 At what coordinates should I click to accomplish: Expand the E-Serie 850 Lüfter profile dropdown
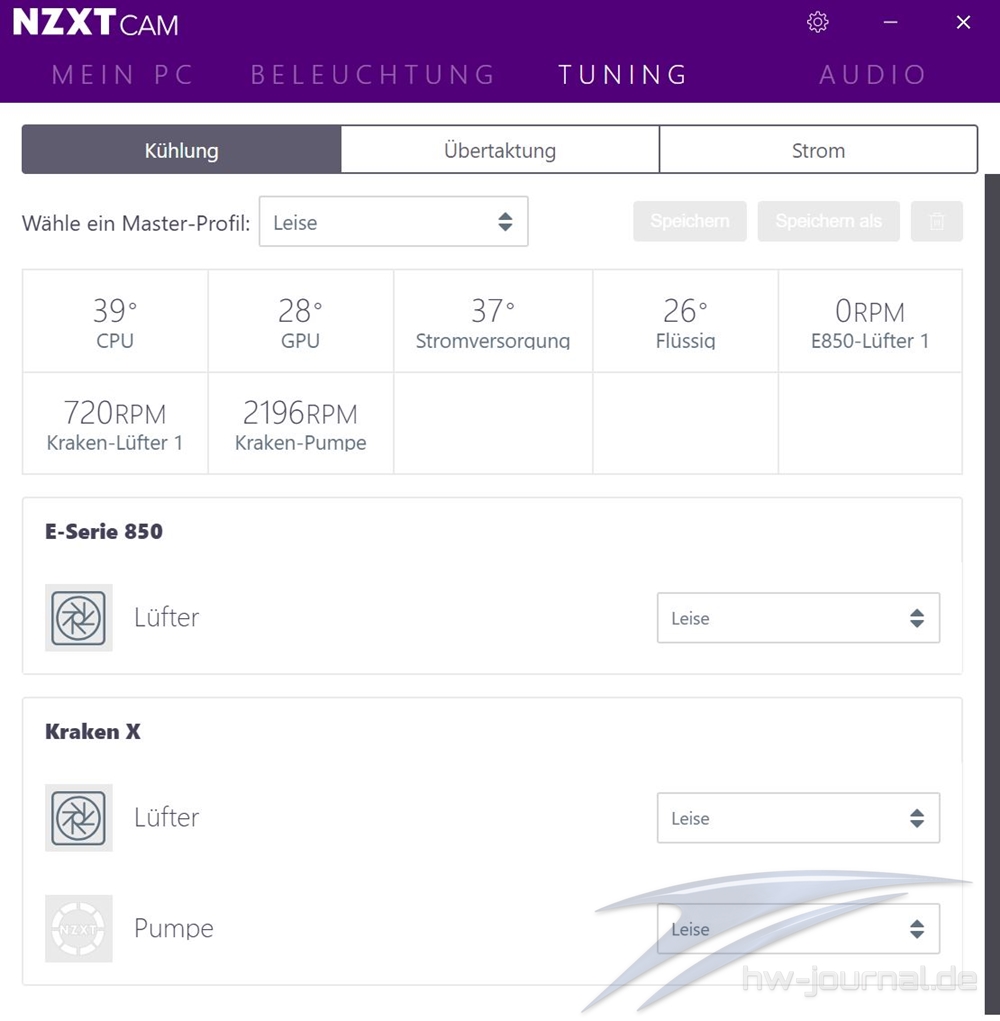tap(798, 618)
